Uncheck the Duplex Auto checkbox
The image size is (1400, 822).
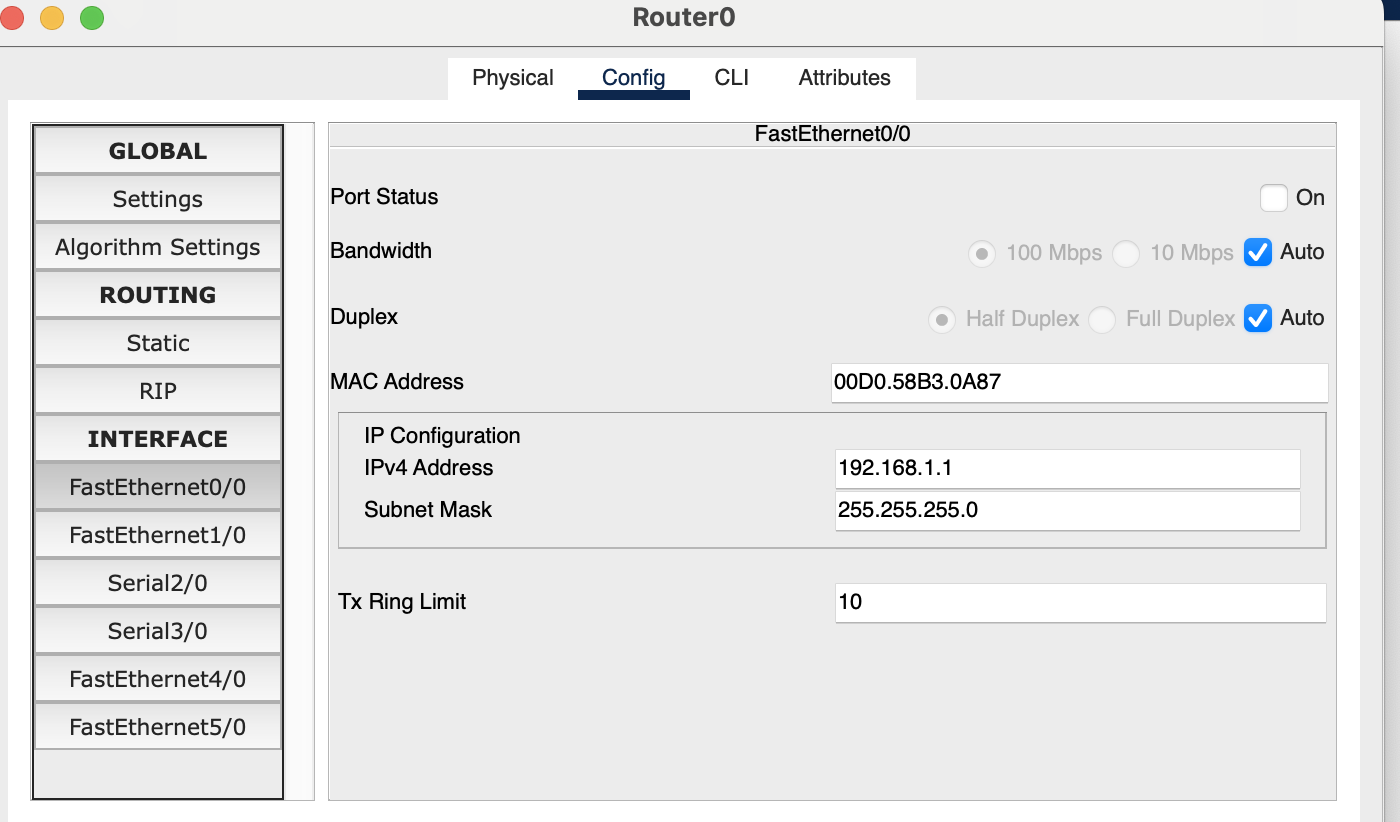click(1258, 319)
